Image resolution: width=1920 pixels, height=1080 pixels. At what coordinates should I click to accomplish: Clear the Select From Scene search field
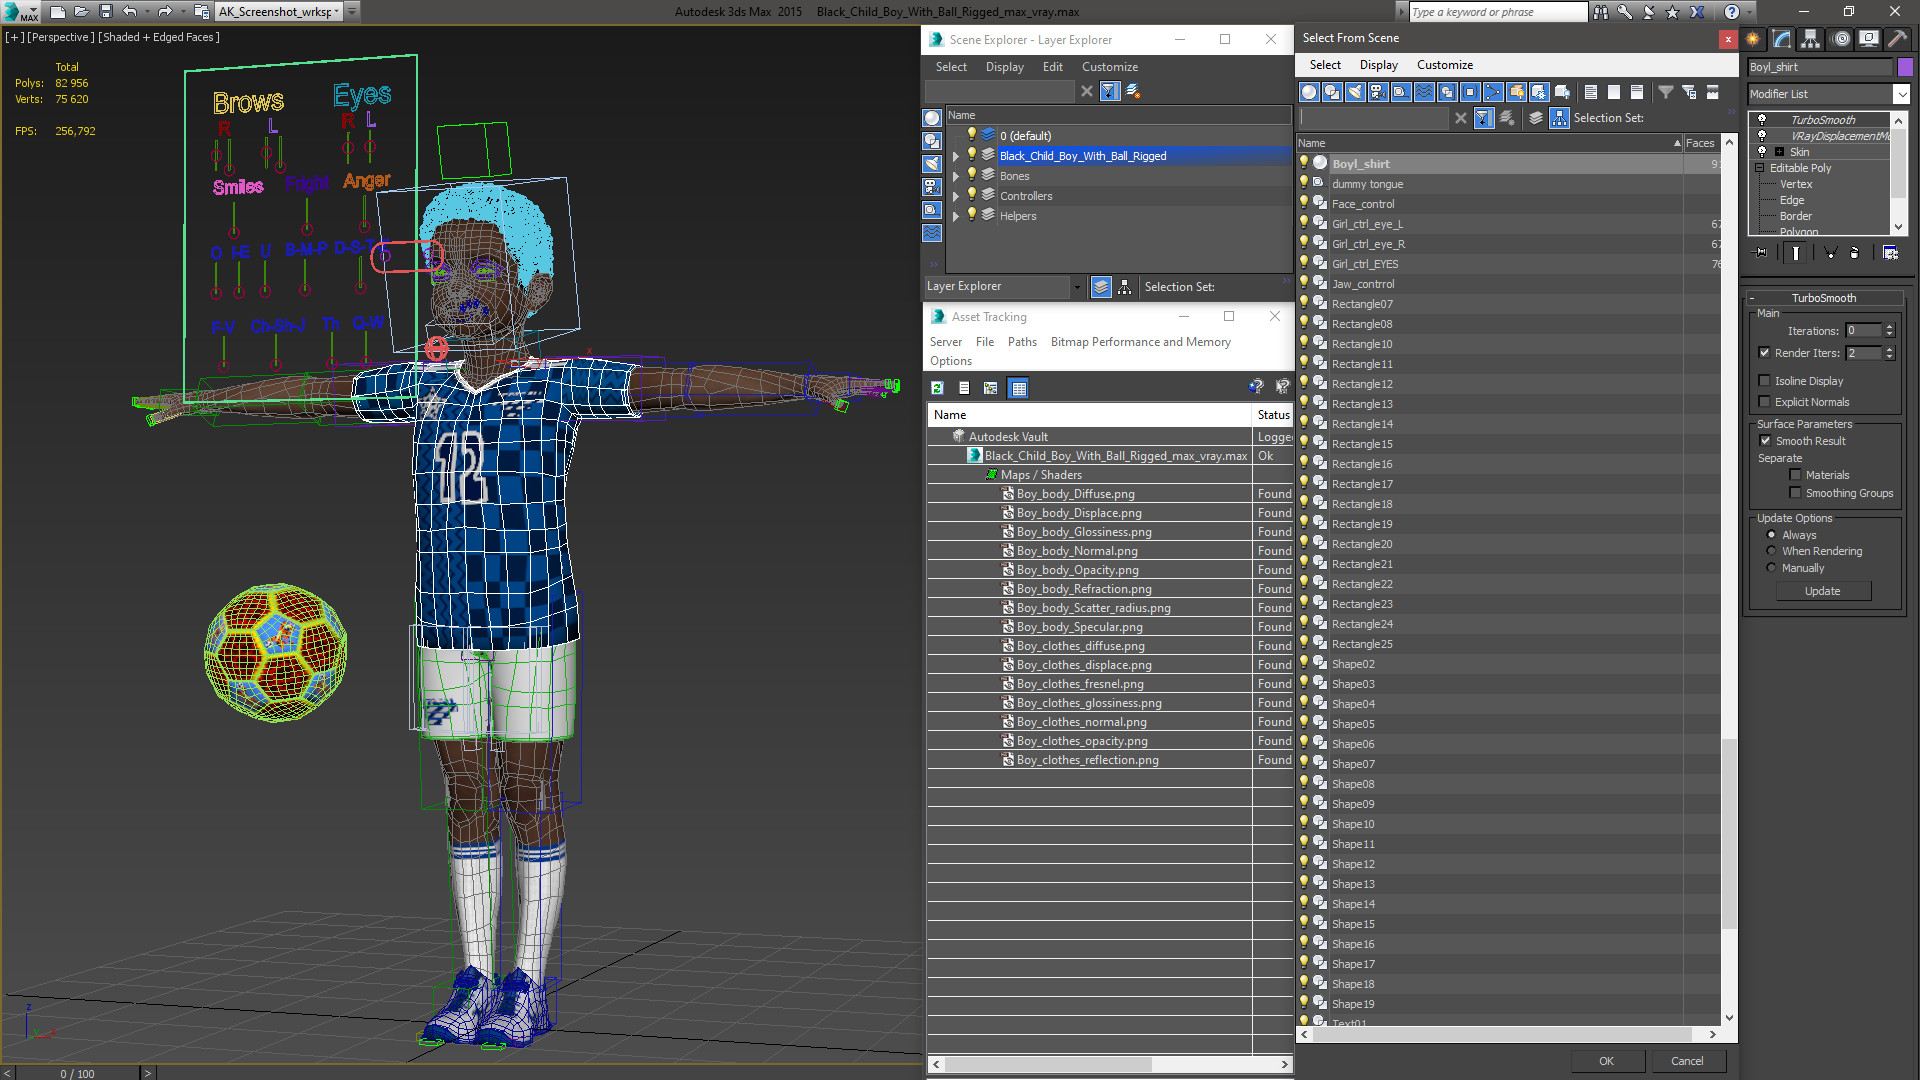click(x=1461, y=118)
